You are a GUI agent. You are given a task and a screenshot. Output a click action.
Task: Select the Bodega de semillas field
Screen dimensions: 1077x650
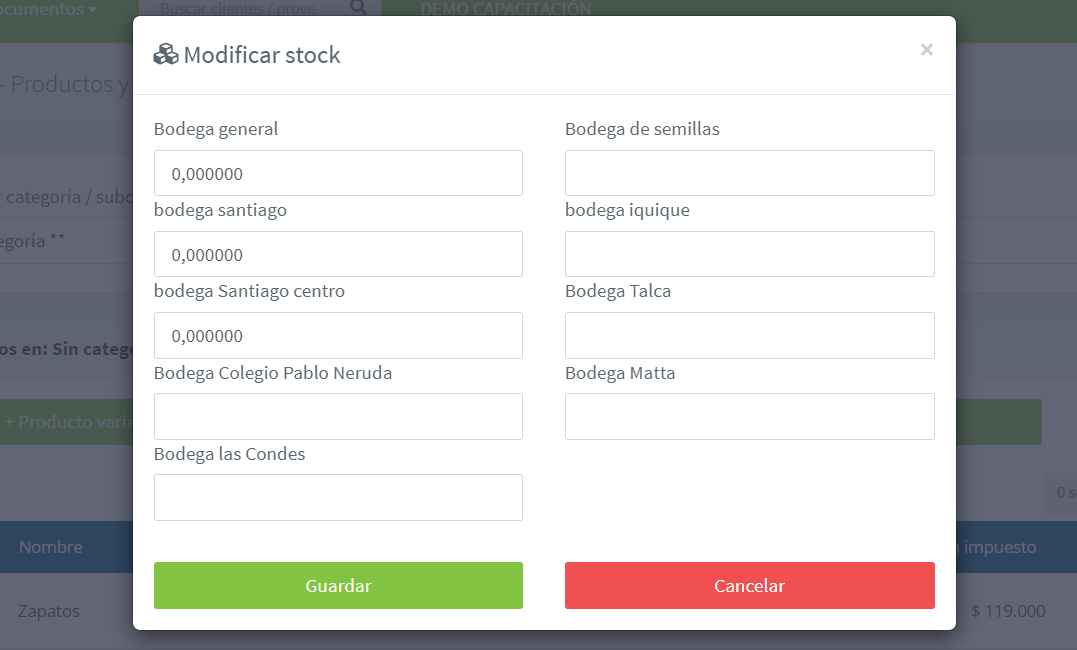click(749, 173)
